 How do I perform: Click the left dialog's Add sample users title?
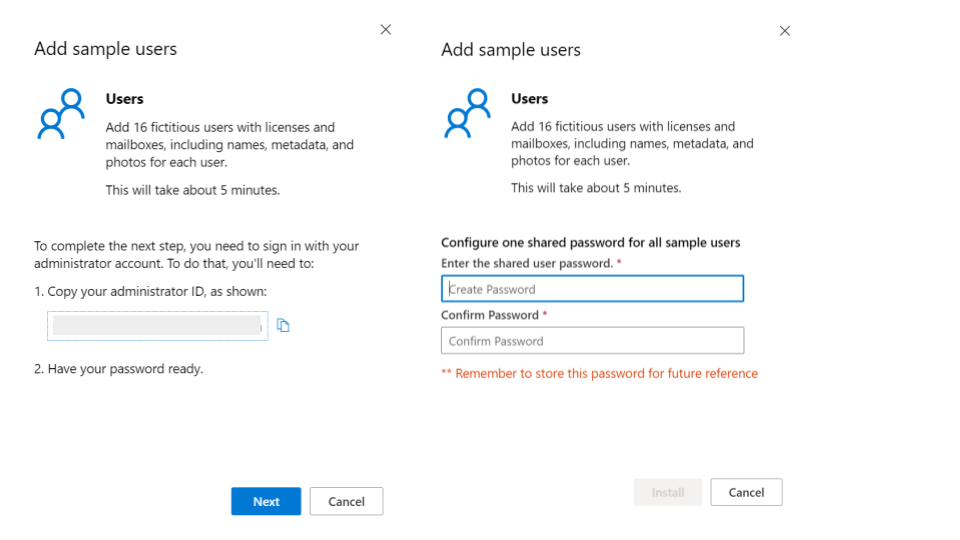105,49
